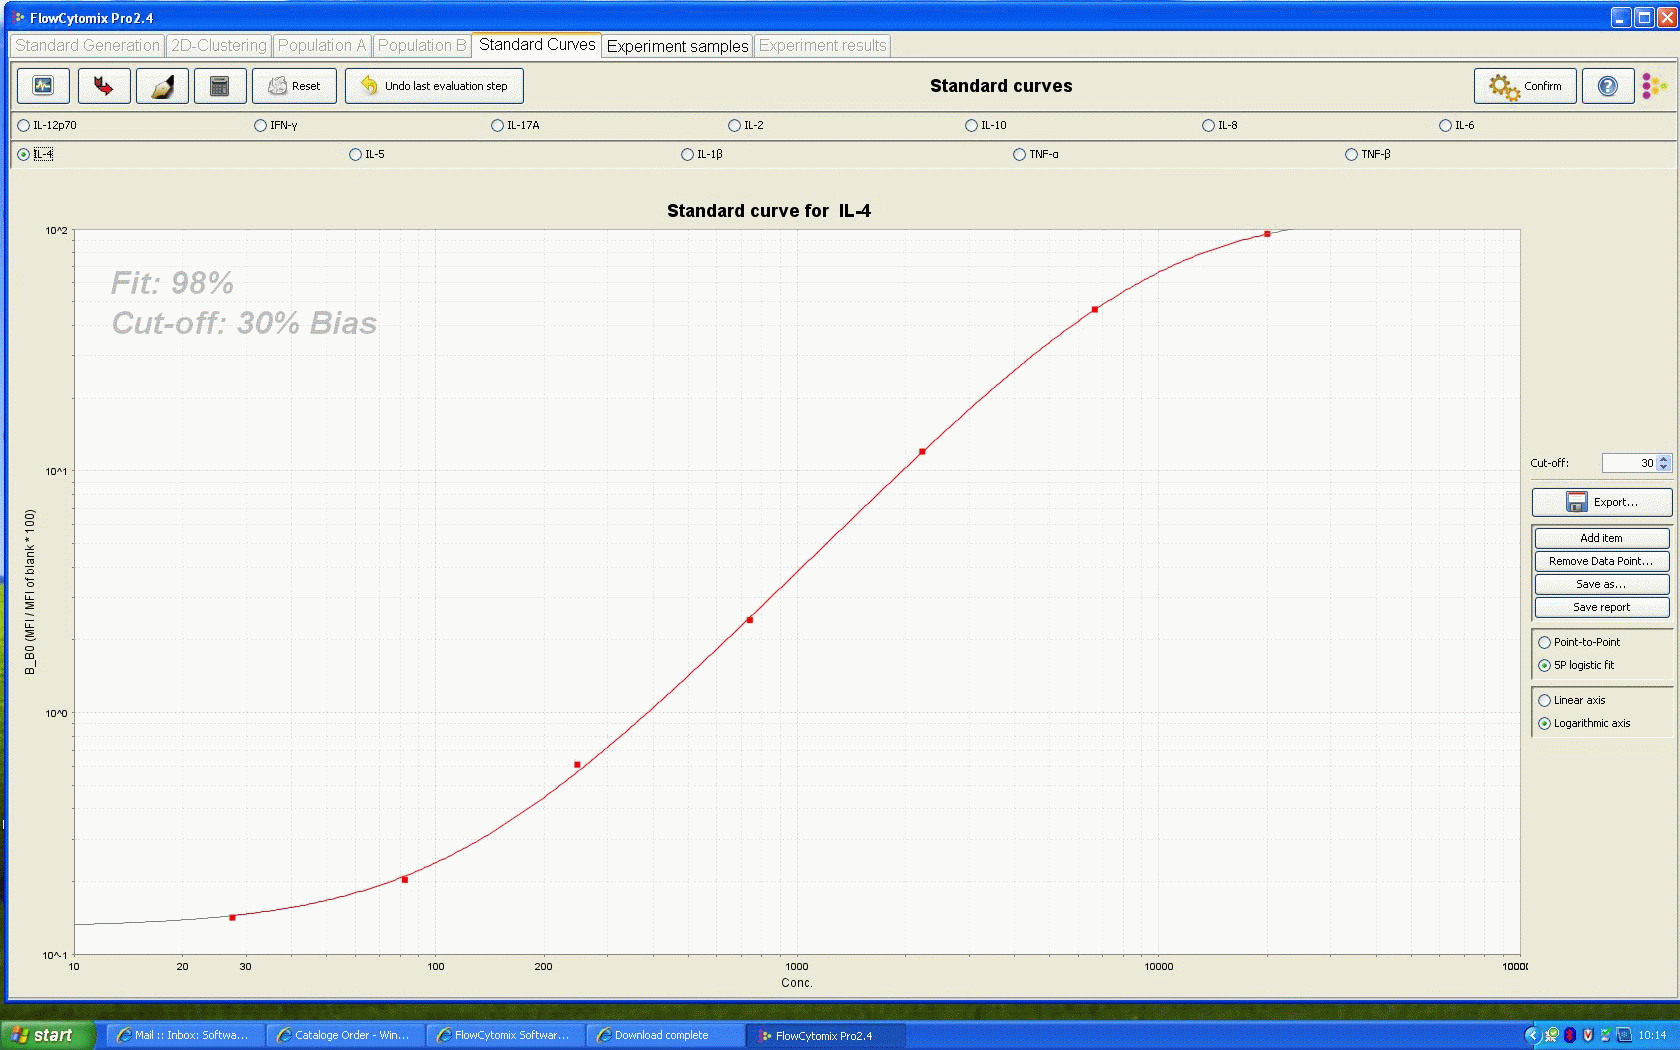
Task: Click the lowest concentration data point on curve
Action: point(232,917)
